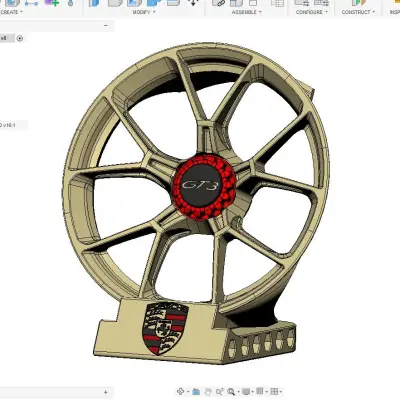
Task: Expand the ASSEMBLE dropdown menu
Action: (247, 12)
